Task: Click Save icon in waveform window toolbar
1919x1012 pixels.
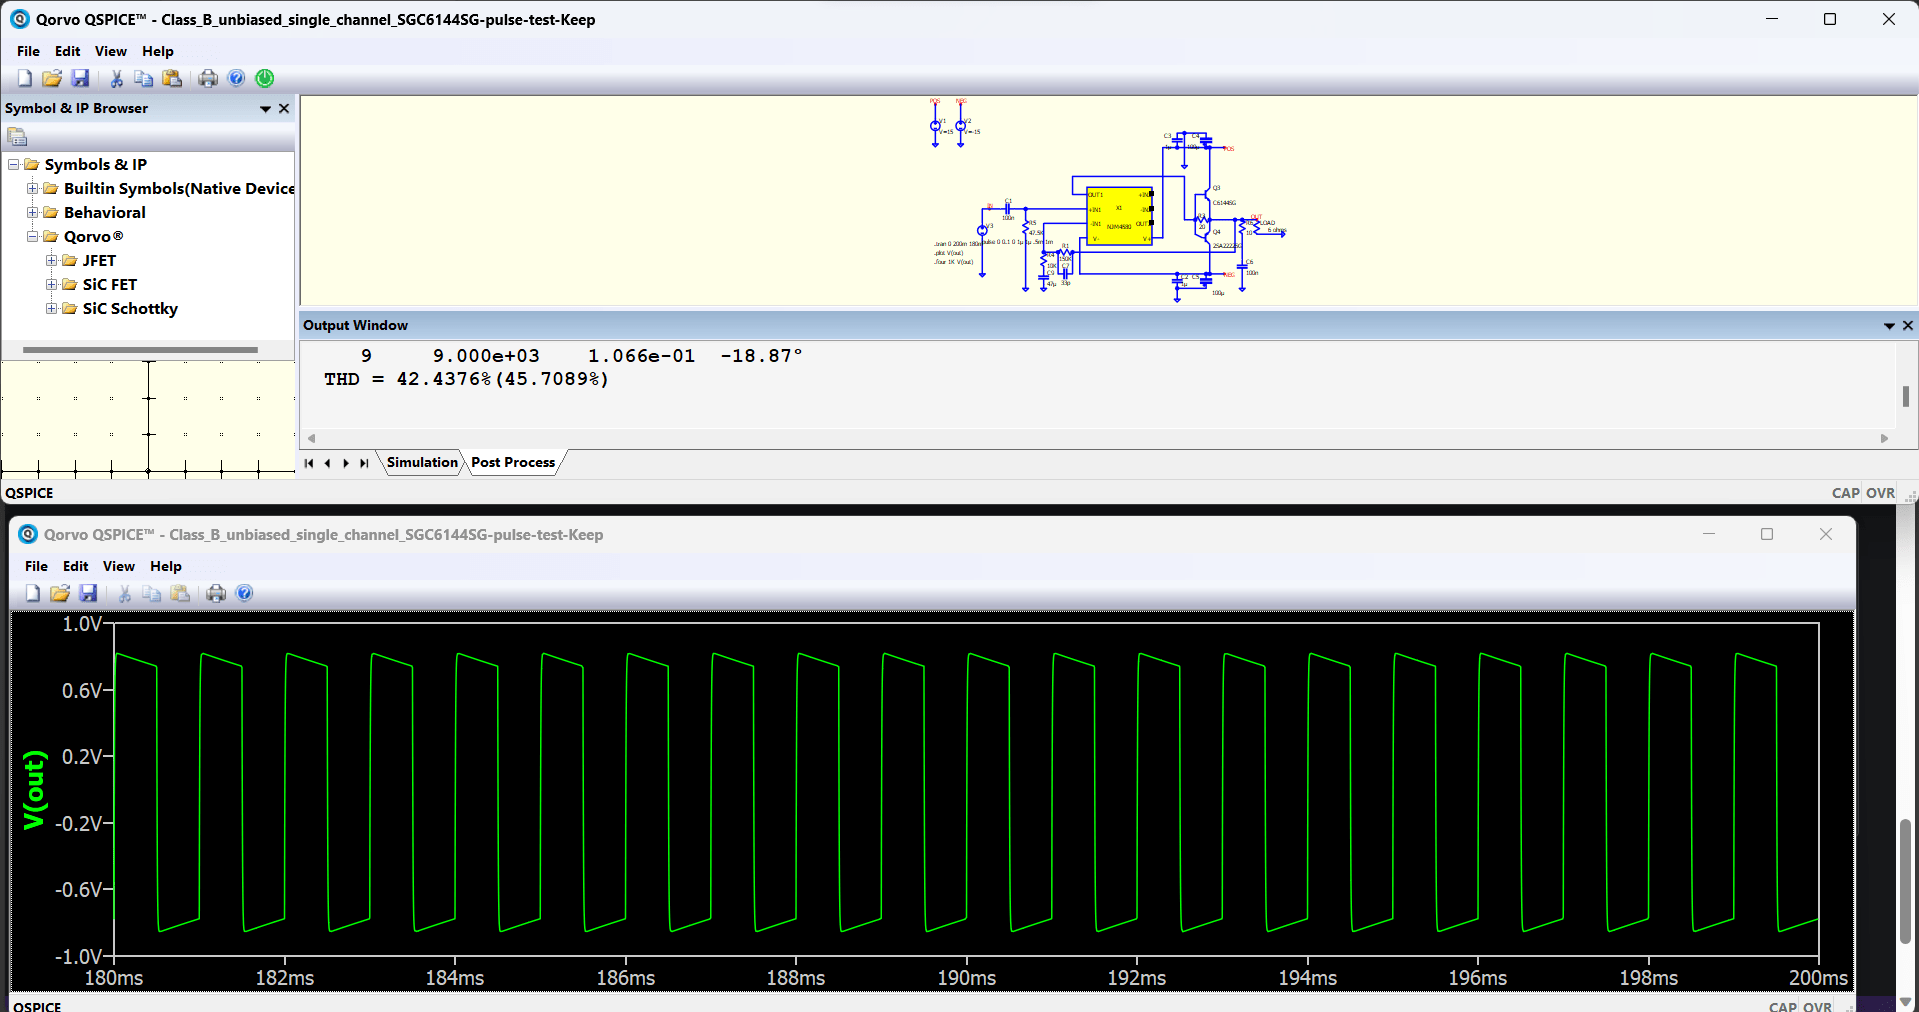Action: click(88, 593)
